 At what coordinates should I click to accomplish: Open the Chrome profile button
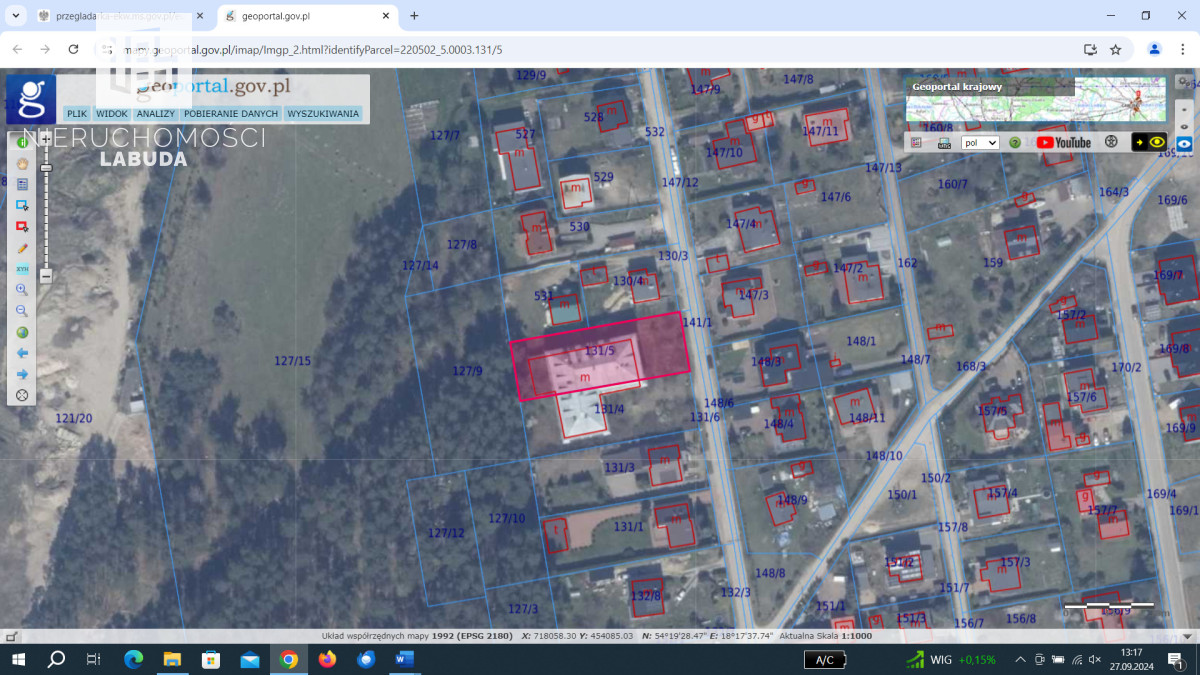tap(1155, 49)
